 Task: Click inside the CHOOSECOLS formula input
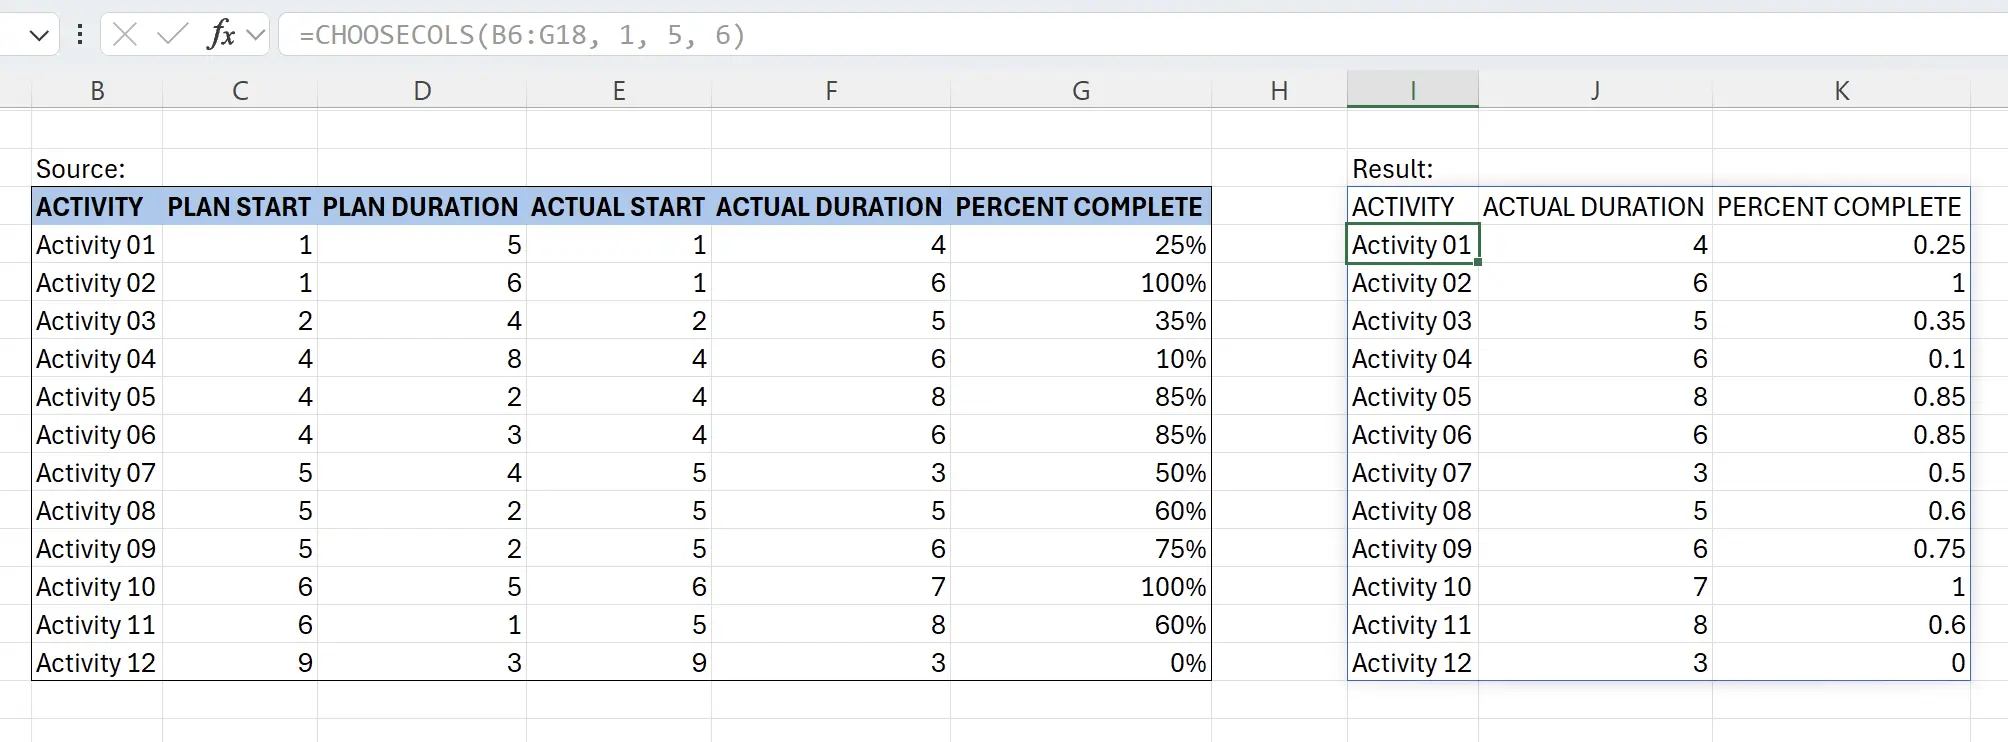(x=1142, y=35)
